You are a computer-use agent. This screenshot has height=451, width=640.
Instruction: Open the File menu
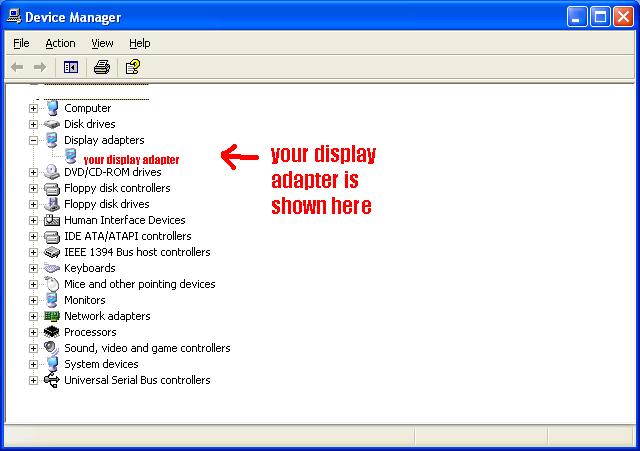click(x=21, y=43)
